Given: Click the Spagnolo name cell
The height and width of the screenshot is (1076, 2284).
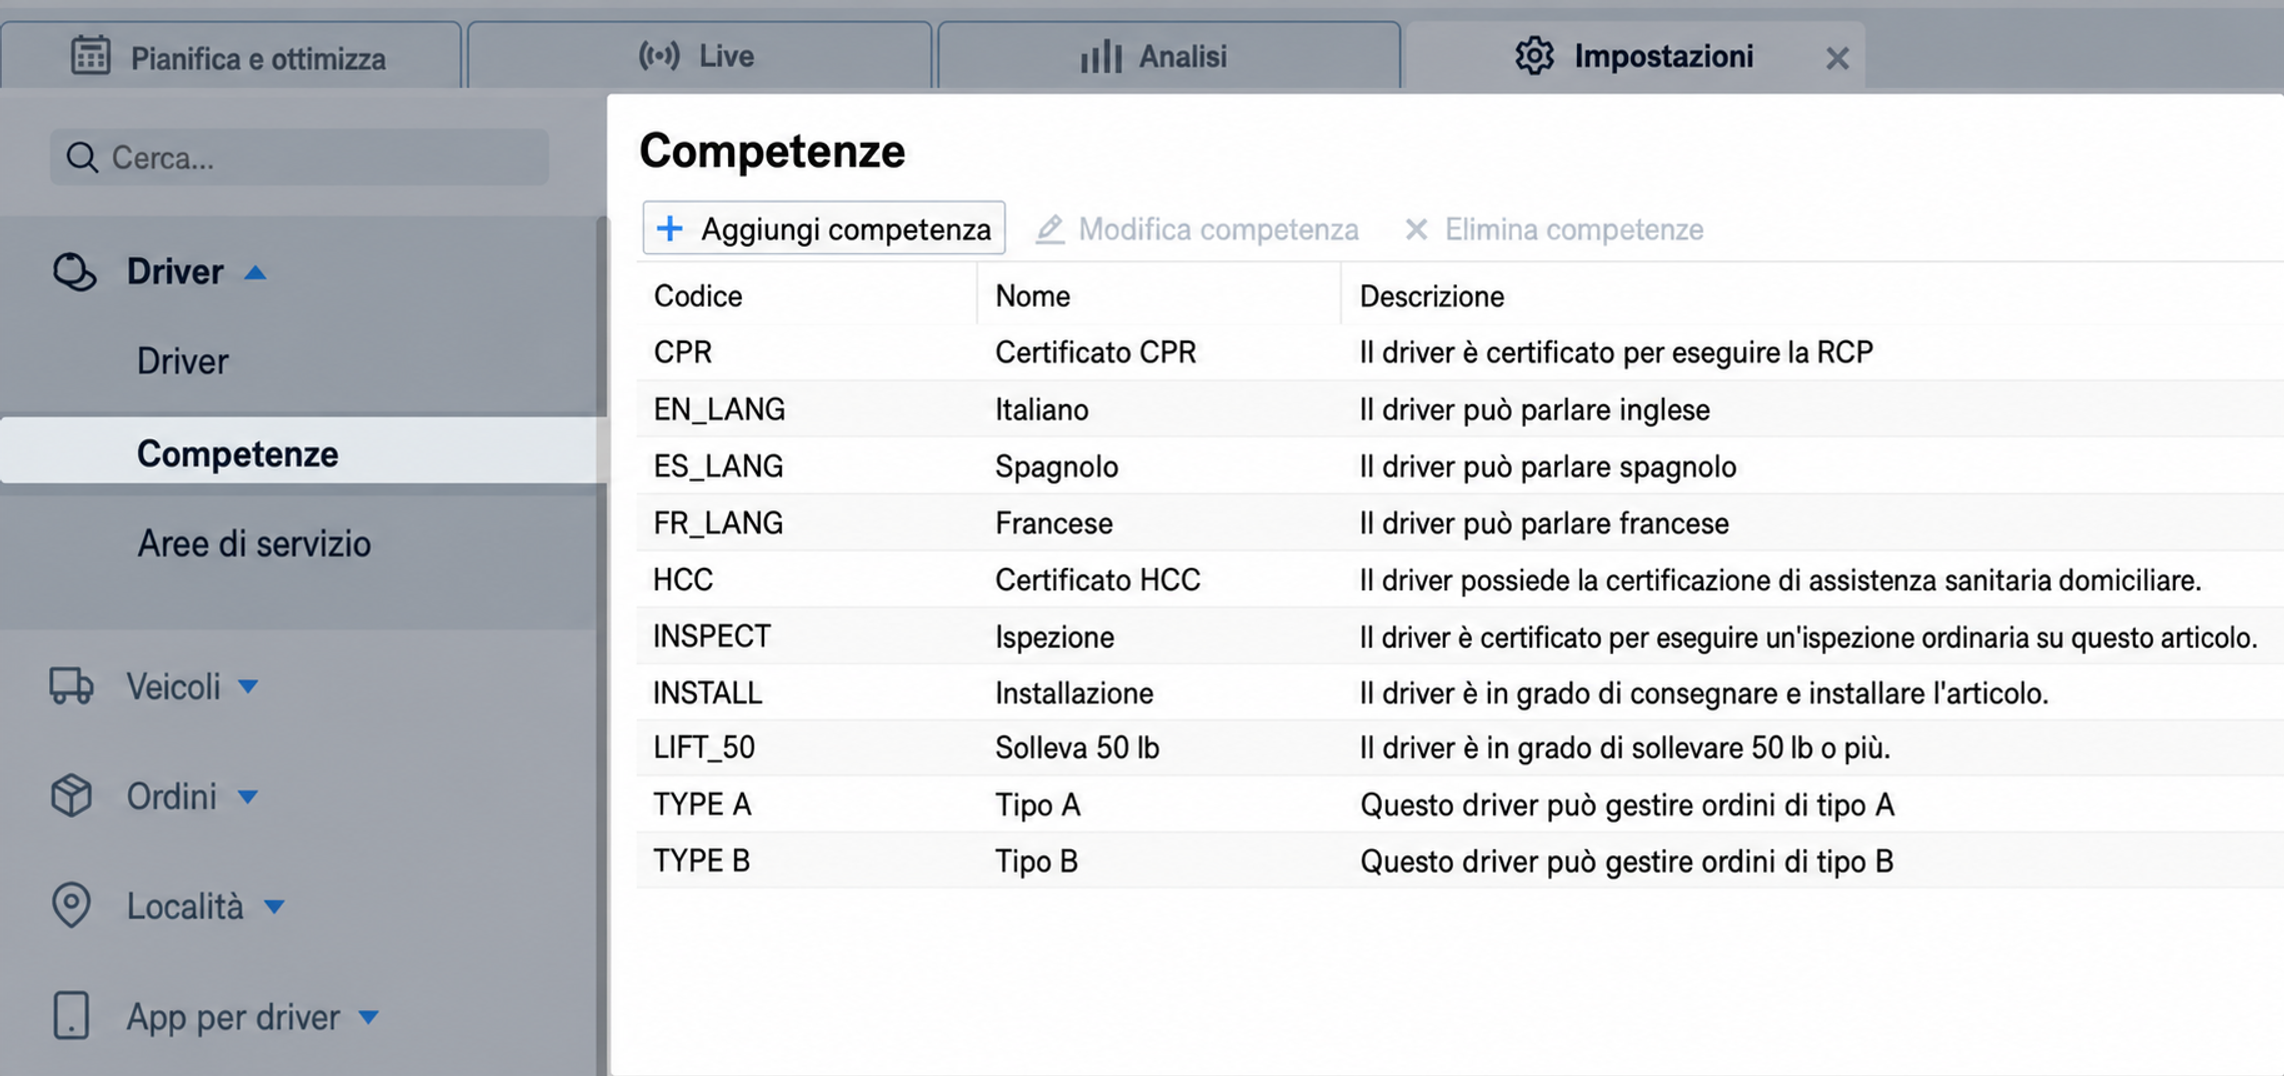Looking at the screenshot, I should coord(1056,466).
